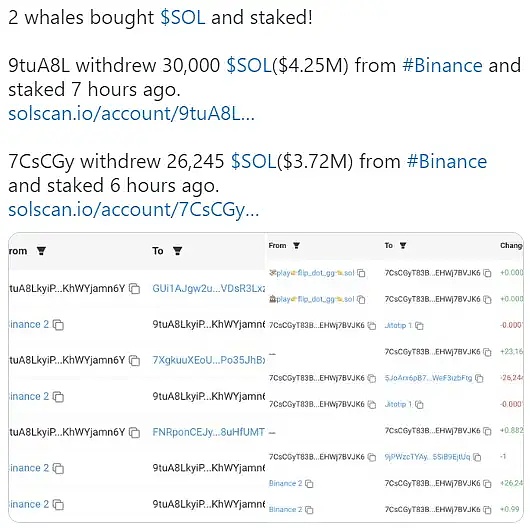Open To column filter in right table
The image size is (530, 528).
pyautogui.click(x=403, y=245)
